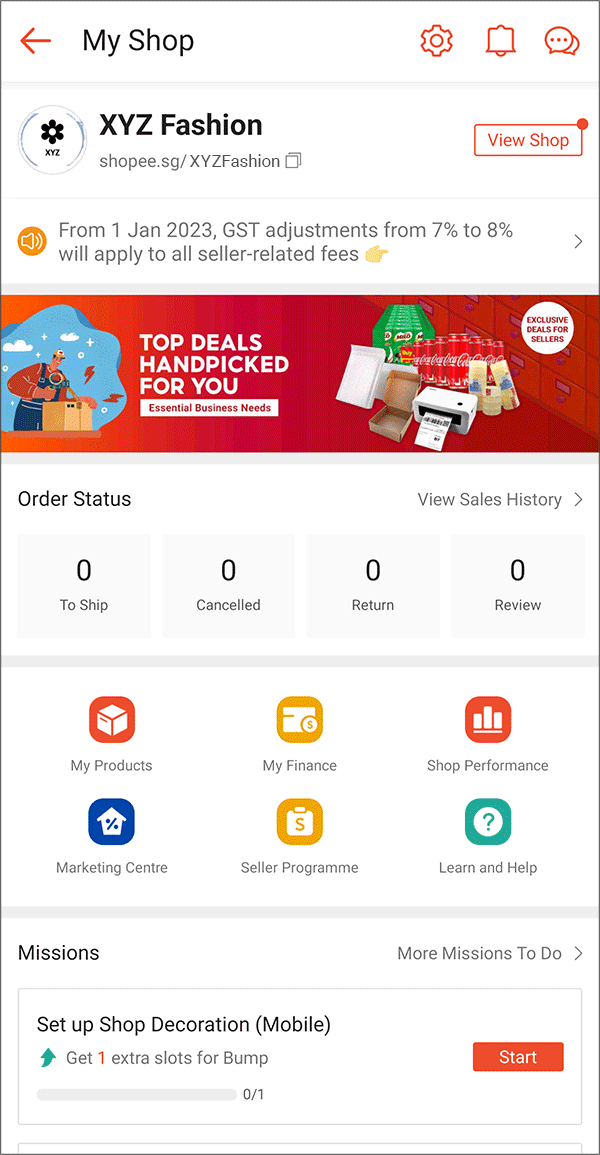Viewport: 600px width, 1155px height.
Task: Start the Shop Decoration mission
Action: (x=518, y=1057)
